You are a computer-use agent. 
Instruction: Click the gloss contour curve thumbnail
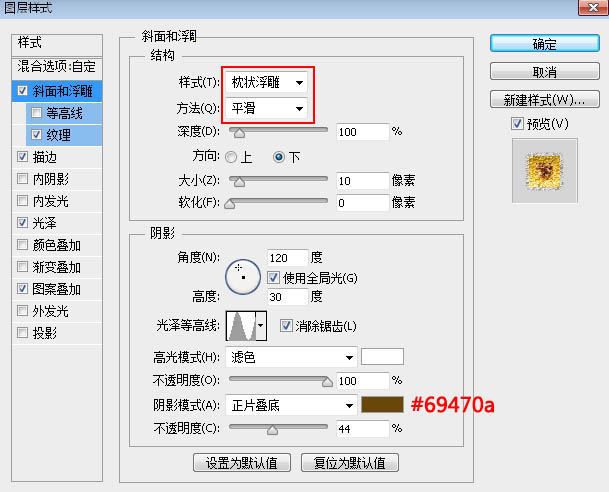point(241,326)
